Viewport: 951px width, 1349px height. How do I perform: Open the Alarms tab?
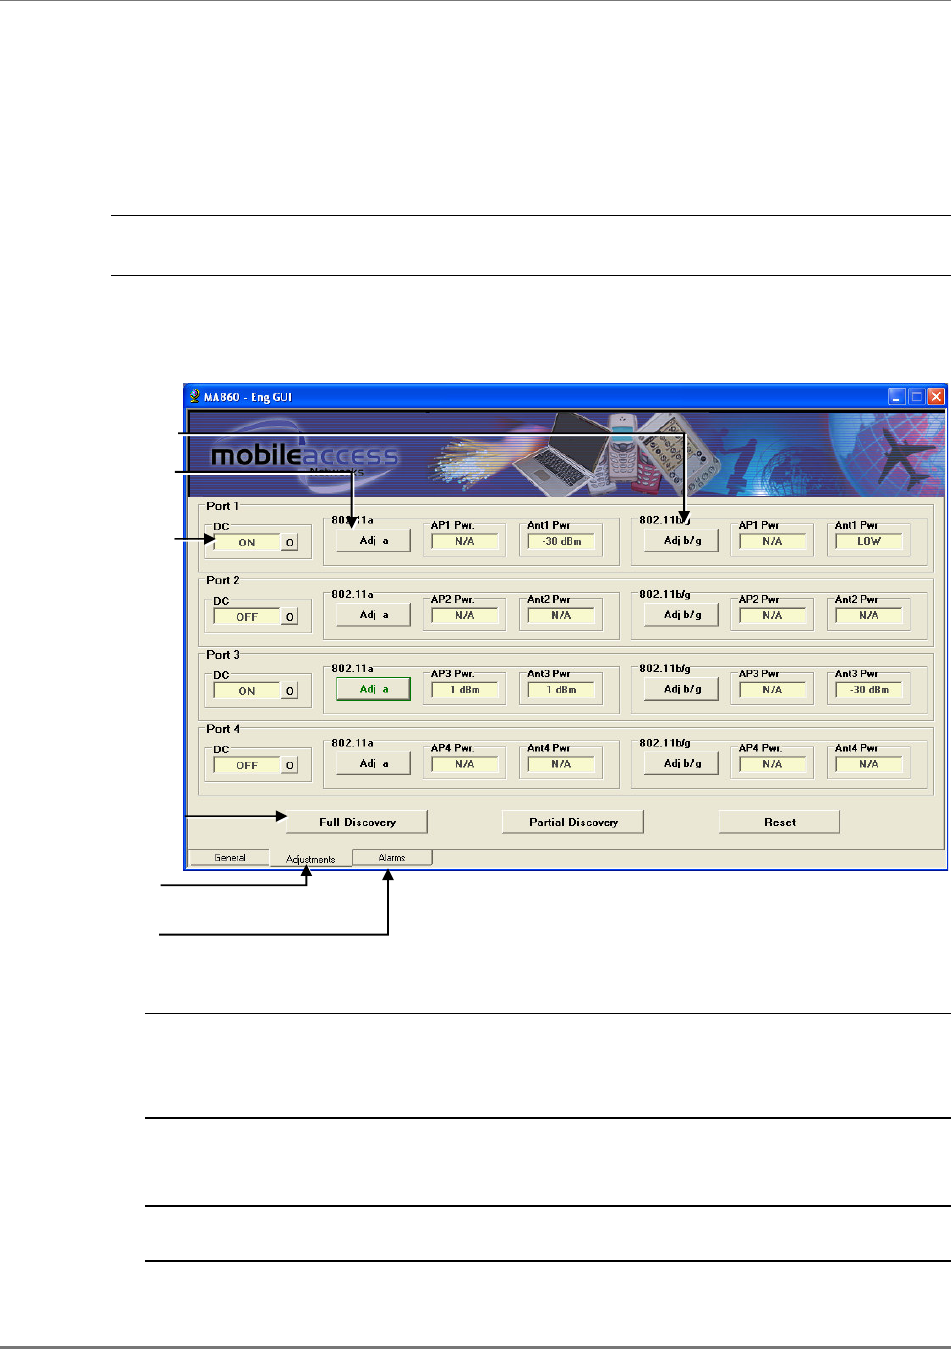[392, 858]
